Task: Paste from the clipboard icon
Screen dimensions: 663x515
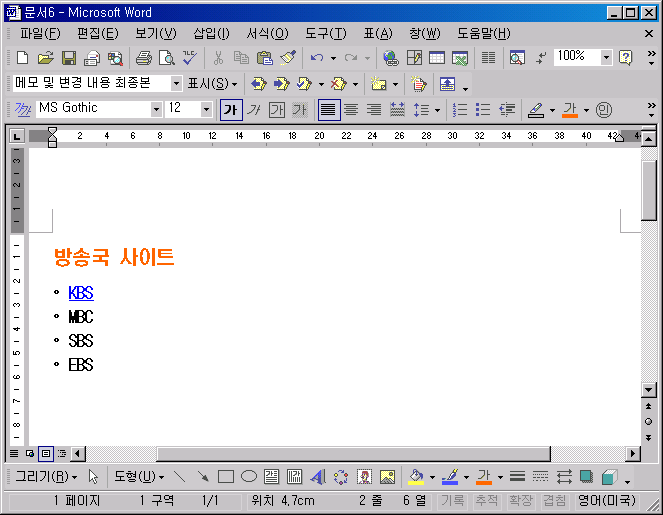Action: coord(265,58)
